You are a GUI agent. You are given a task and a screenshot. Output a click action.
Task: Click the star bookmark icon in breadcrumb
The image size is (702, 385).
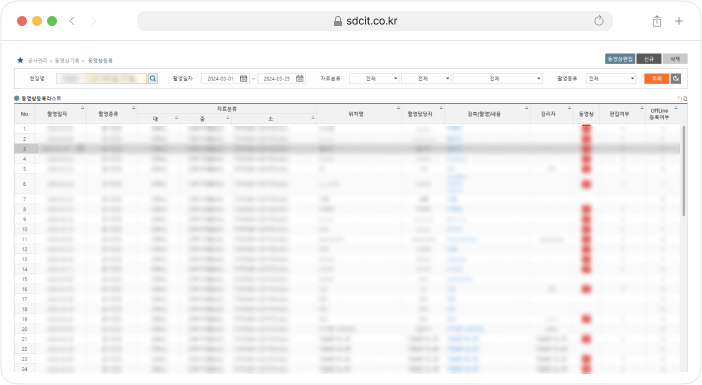[x=20, y=60]
